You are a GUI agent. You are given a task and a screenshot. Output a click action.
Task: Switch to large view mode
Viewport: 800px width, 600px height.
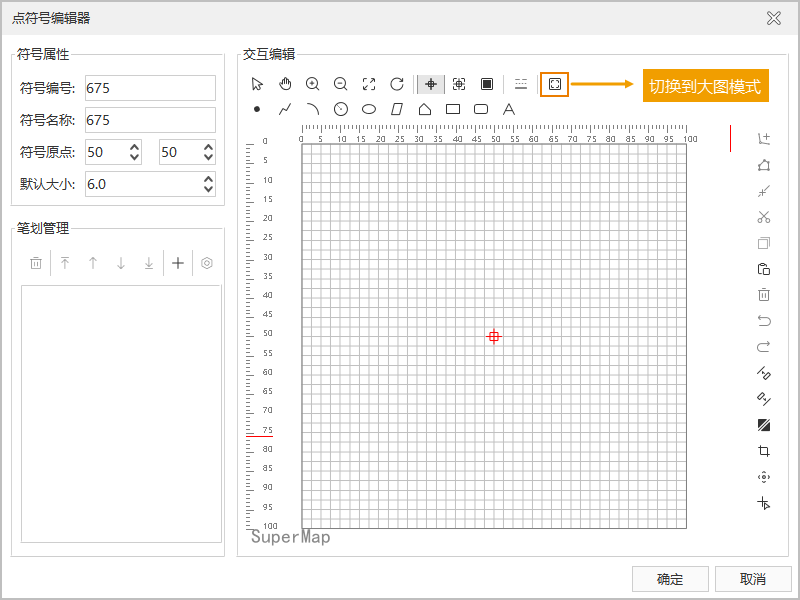[x=554, y=85]
